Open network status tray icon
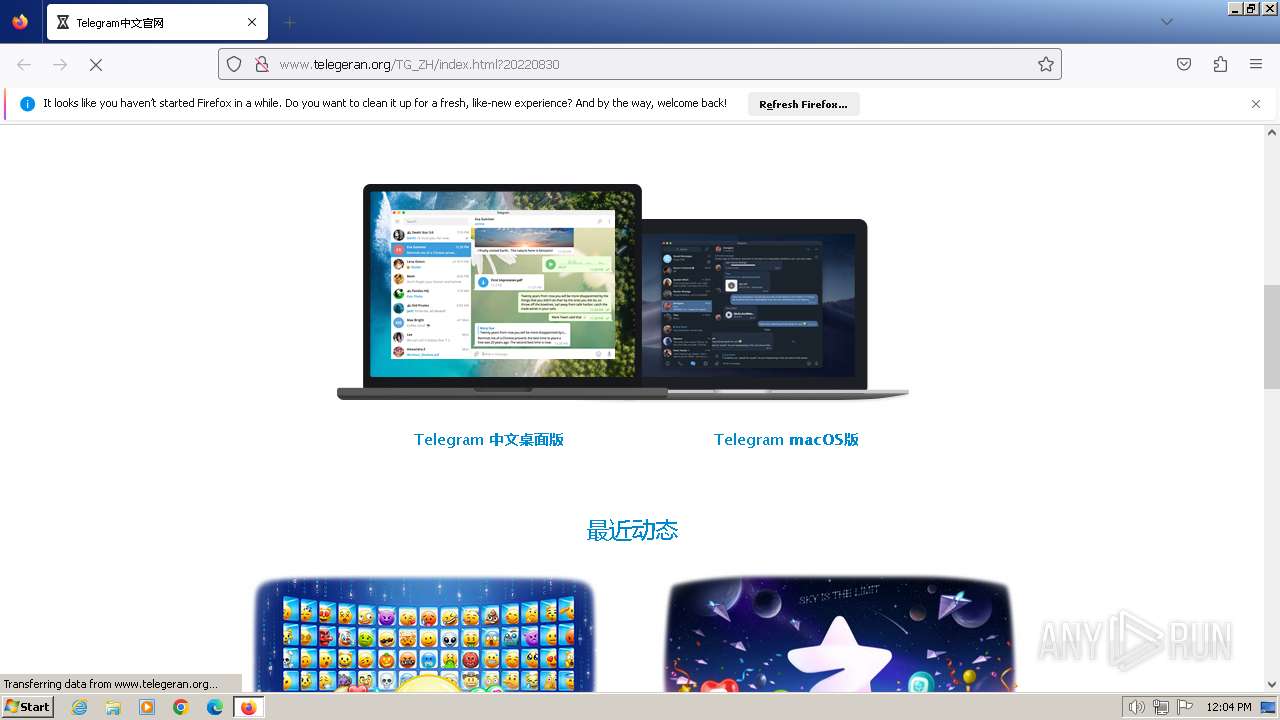1280x720 pixels. pyautogui.click(x=1160, y=707)
